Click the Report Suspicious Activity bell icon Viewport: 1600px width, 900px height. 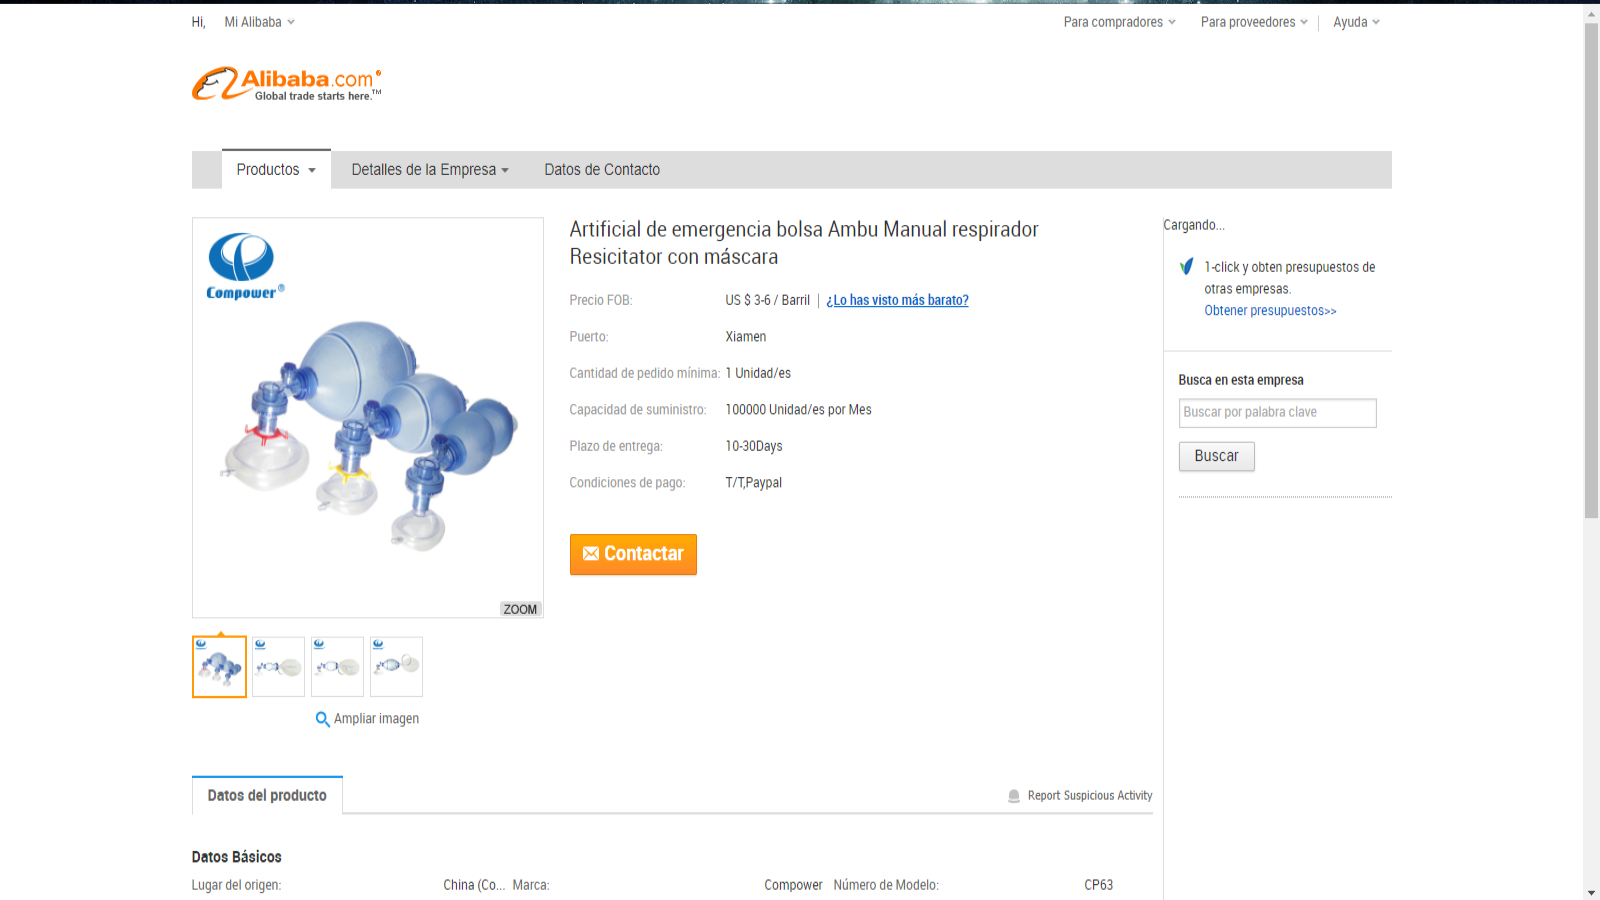coord(1014,796)
